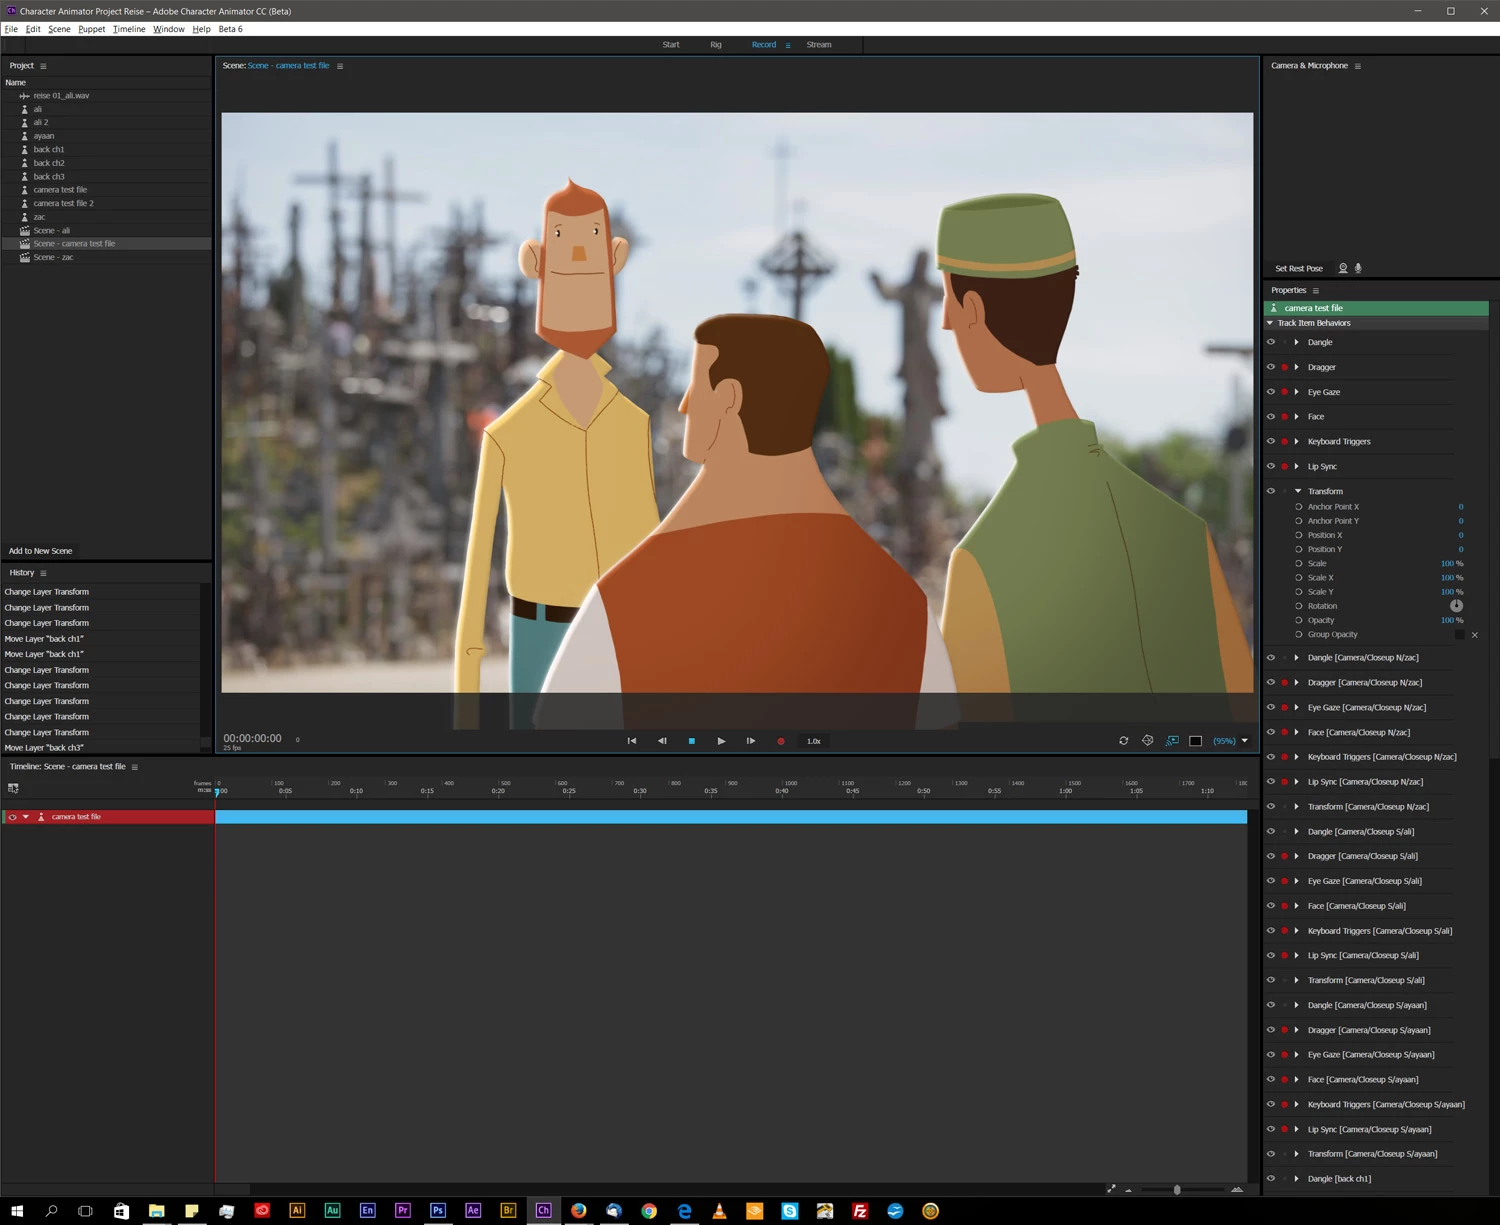Switch to the Stream workspace tab

click(819, 45)
